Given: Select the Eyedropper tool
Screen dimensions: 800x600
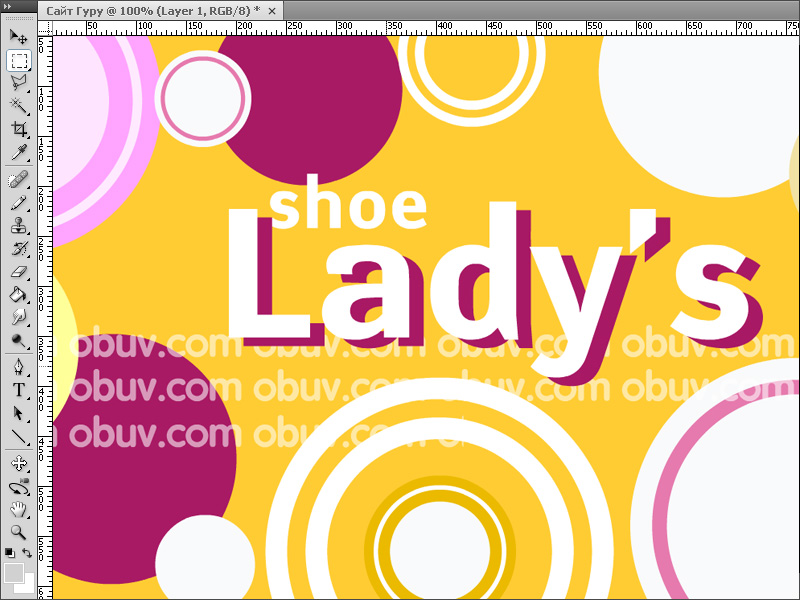Looking at the screenshot, I should click(18, 152).
